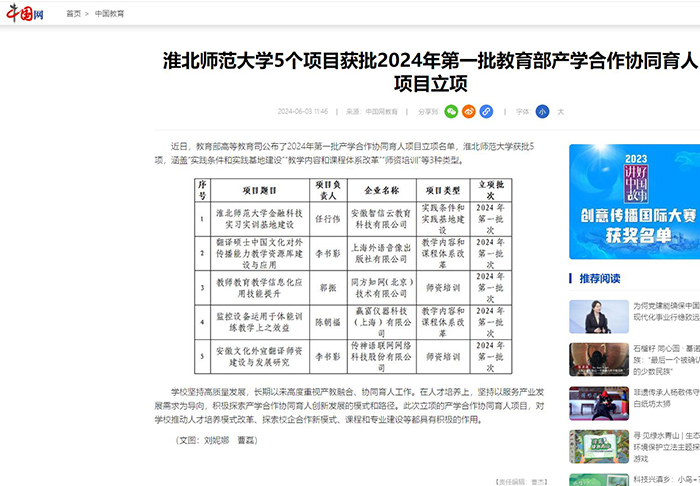Open the 中国教育 breadcrumb link
The width and height of the screenshot is (700, 486).
pyautogui.click(x=110, y=15)
